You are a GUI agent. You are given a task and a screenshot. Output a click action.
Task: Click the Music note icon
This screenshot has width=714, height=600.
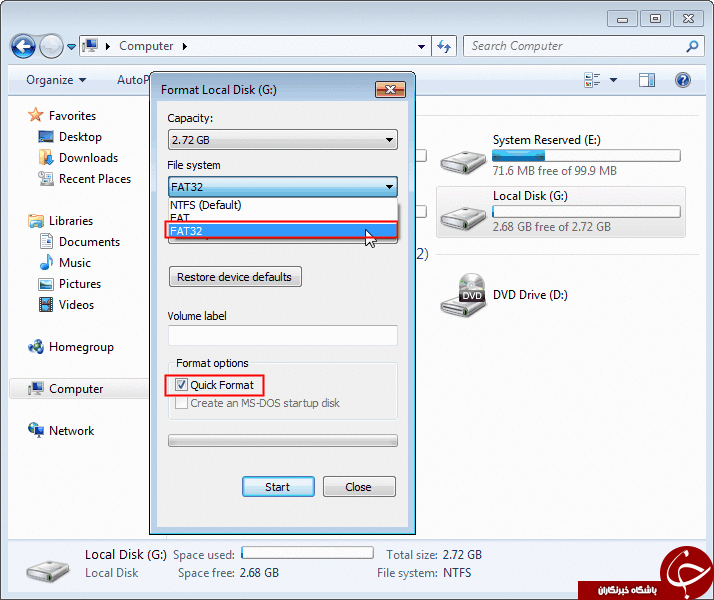(x=46, y=262)
